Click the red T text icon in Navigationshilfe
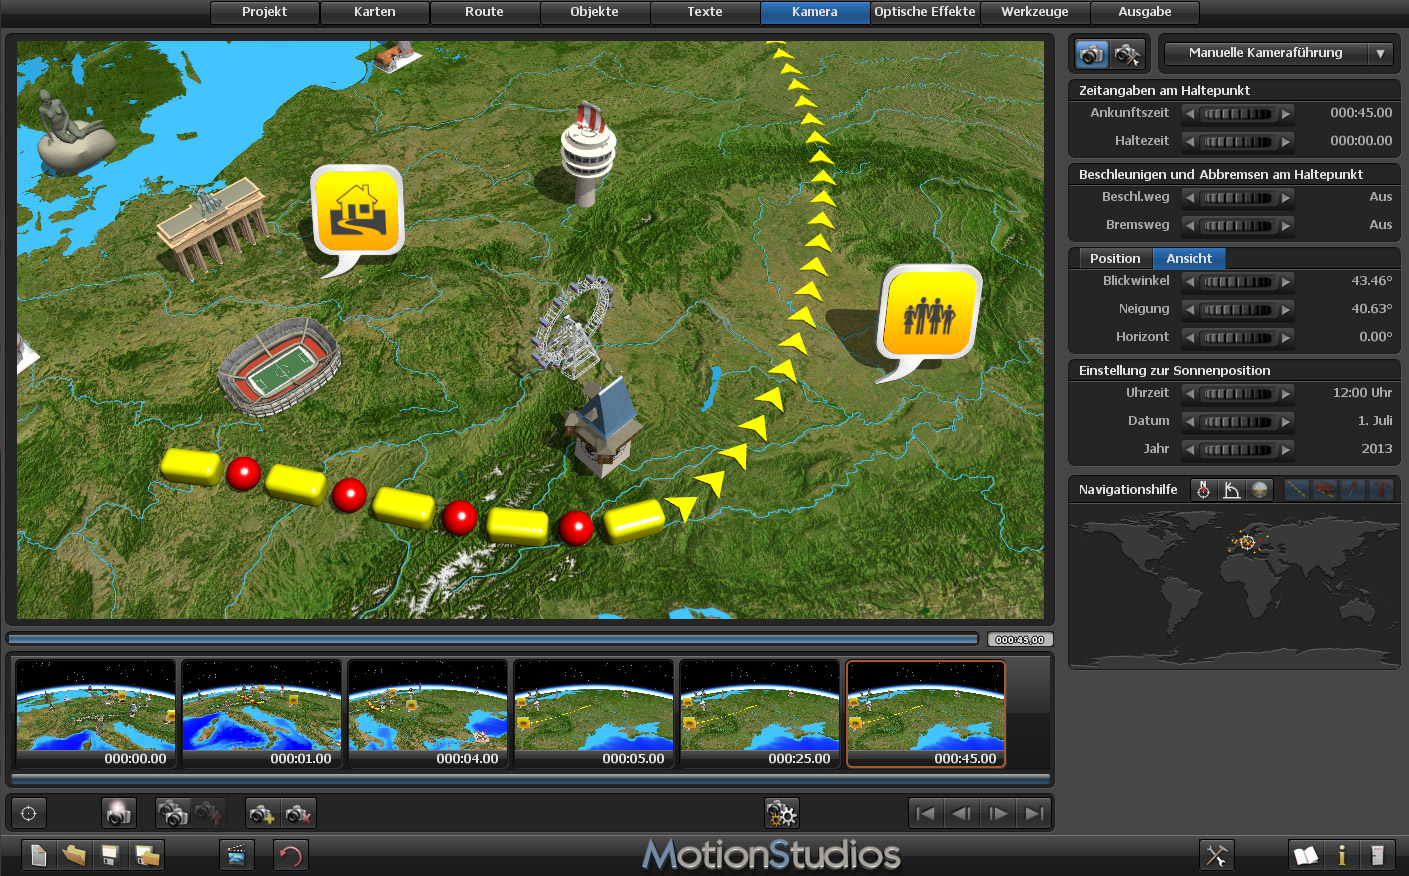This screenshot has width=1409, height=876. [1381, 489]
